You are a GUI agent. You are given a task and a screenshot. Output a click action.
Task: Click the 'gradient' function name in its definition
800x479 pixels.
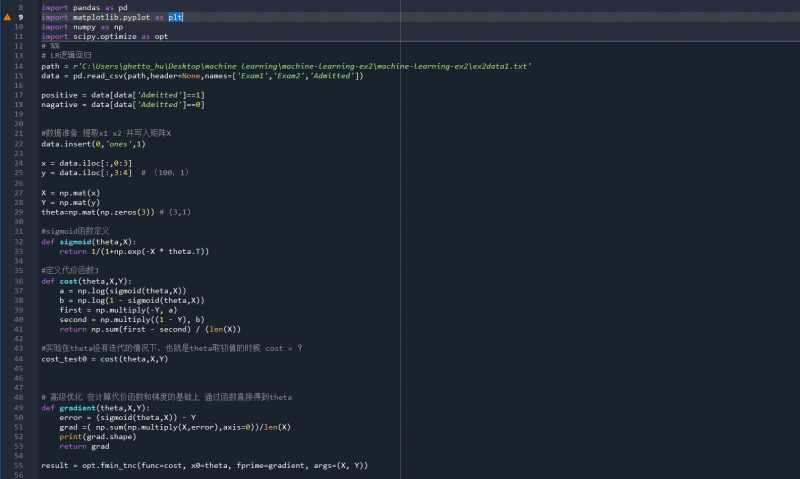pyautogui.click(x=79, y=407)
